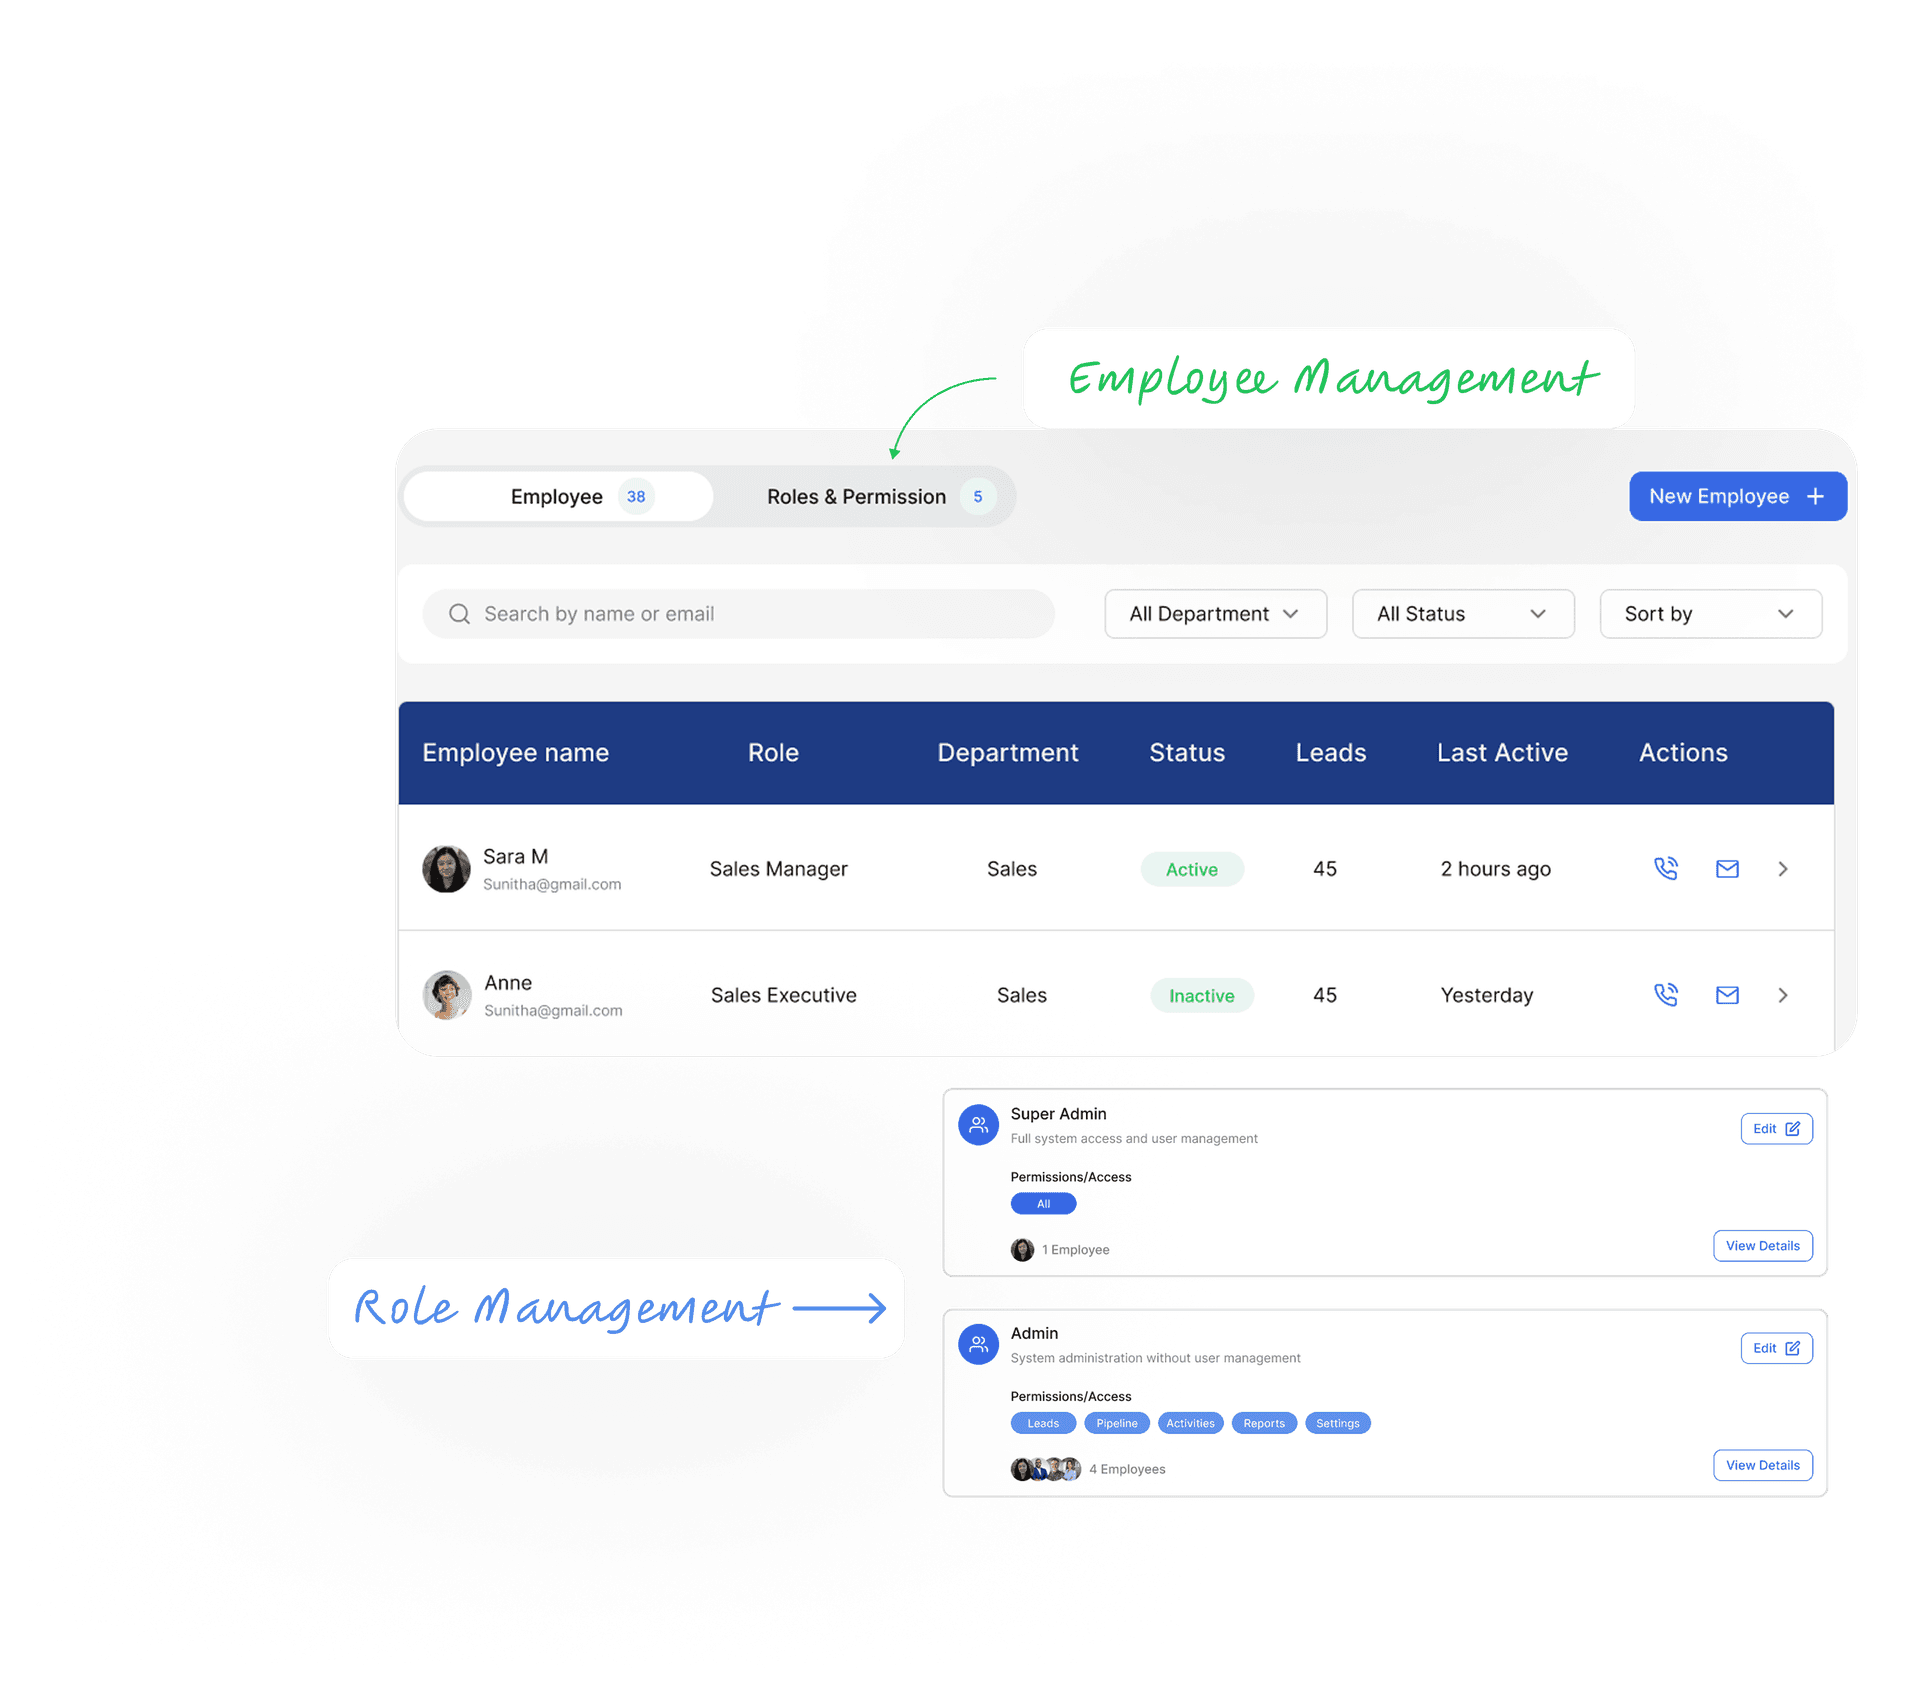Switch to Employee tab
Screen dimensions: 1920x1687
(558, 496)
